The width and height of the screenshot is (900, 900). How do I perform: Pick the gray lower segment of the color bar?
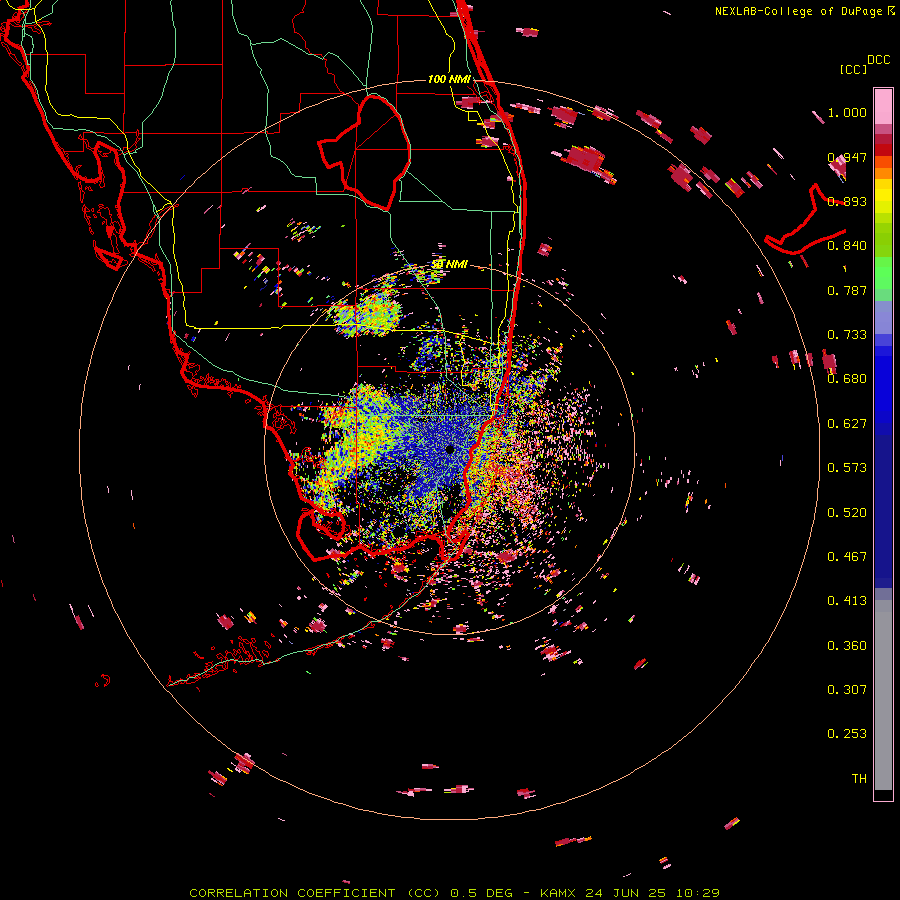(x=883, y=695)
